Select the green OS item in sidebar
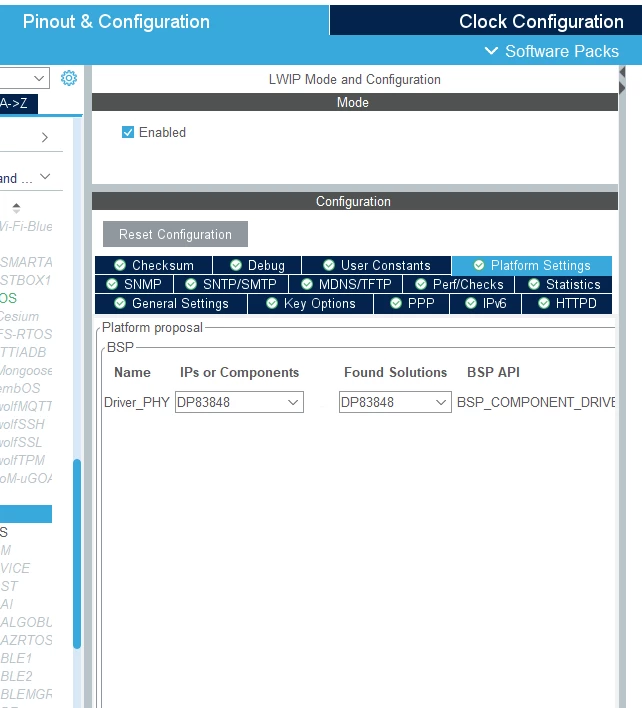 tap(9, 298)
